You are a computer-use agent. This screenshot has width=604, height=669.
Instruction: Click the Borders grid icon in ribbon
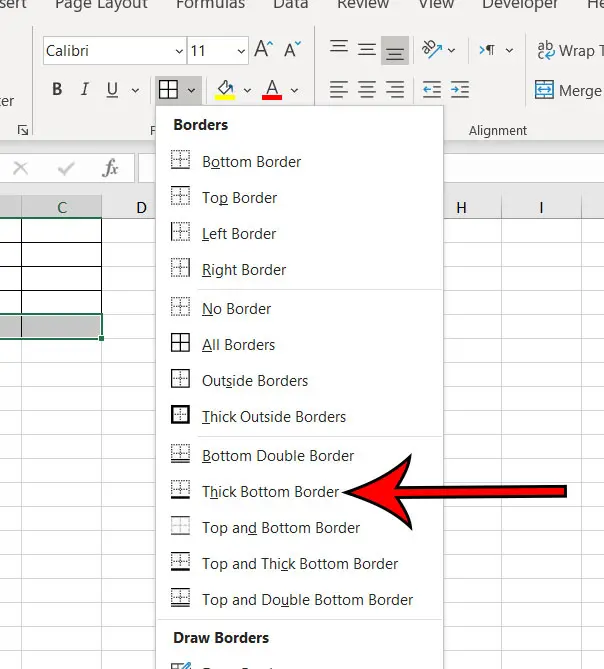pos(168,90)
